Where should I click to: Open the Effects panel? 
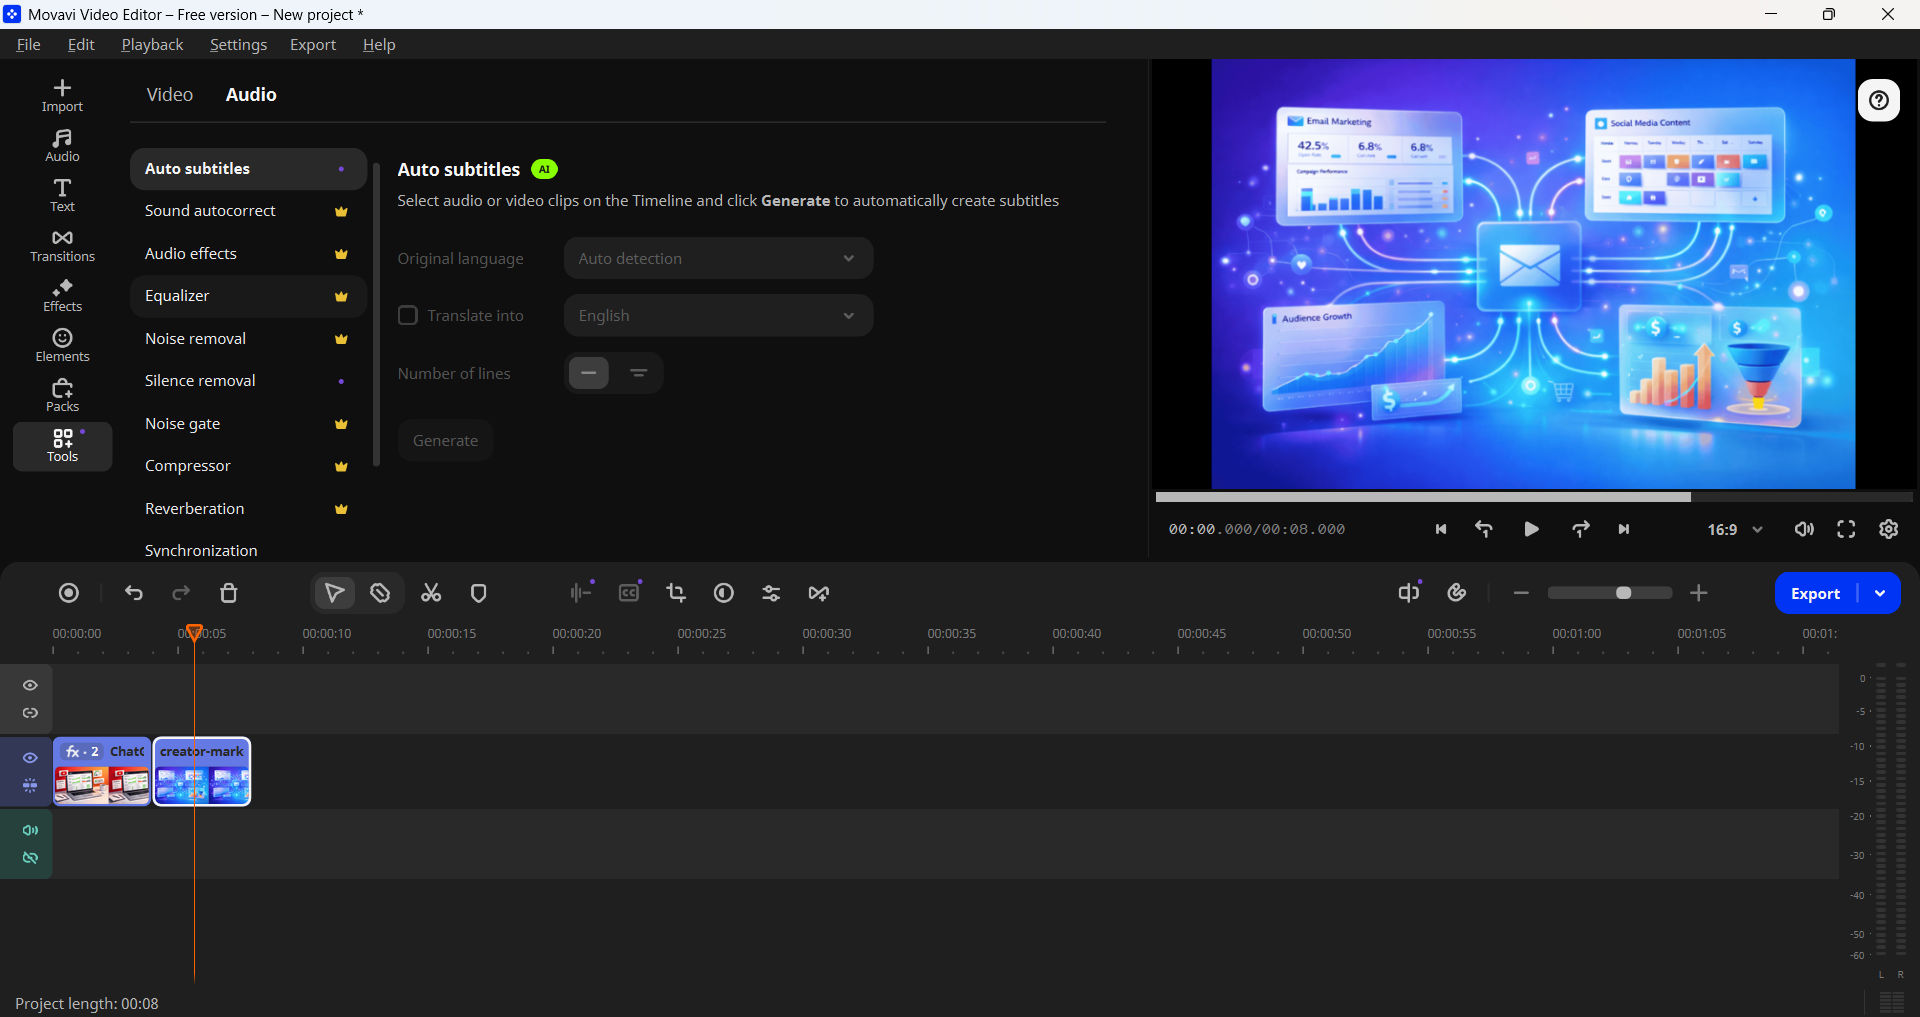tap(62, 296)
